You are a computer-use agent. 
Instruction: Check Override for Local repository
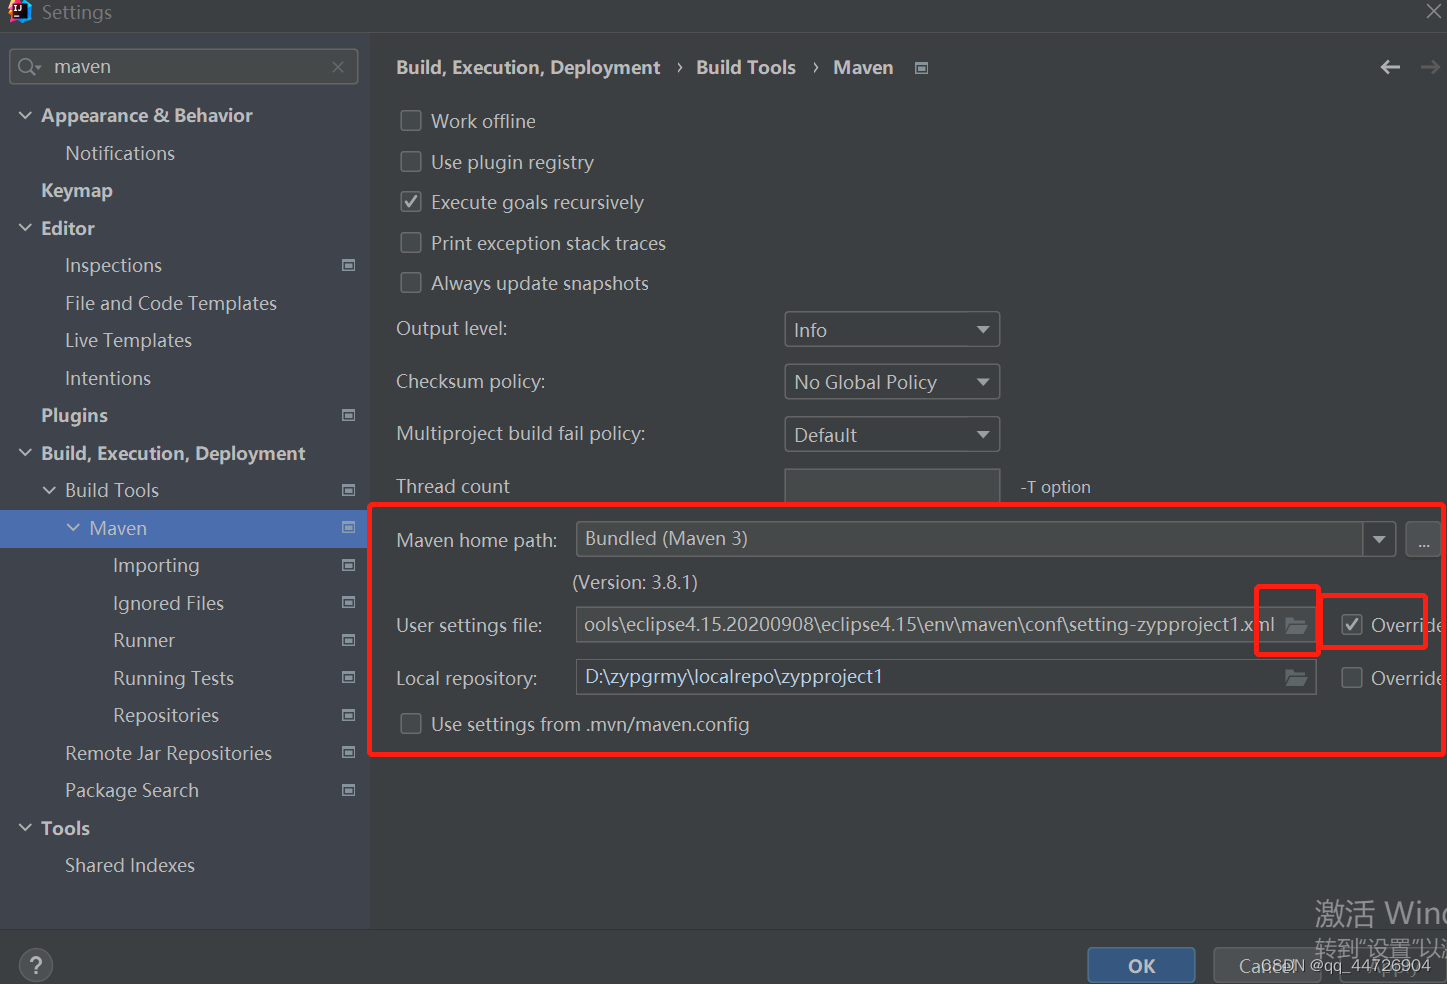pyautogui.click(x=1352, y=678)
